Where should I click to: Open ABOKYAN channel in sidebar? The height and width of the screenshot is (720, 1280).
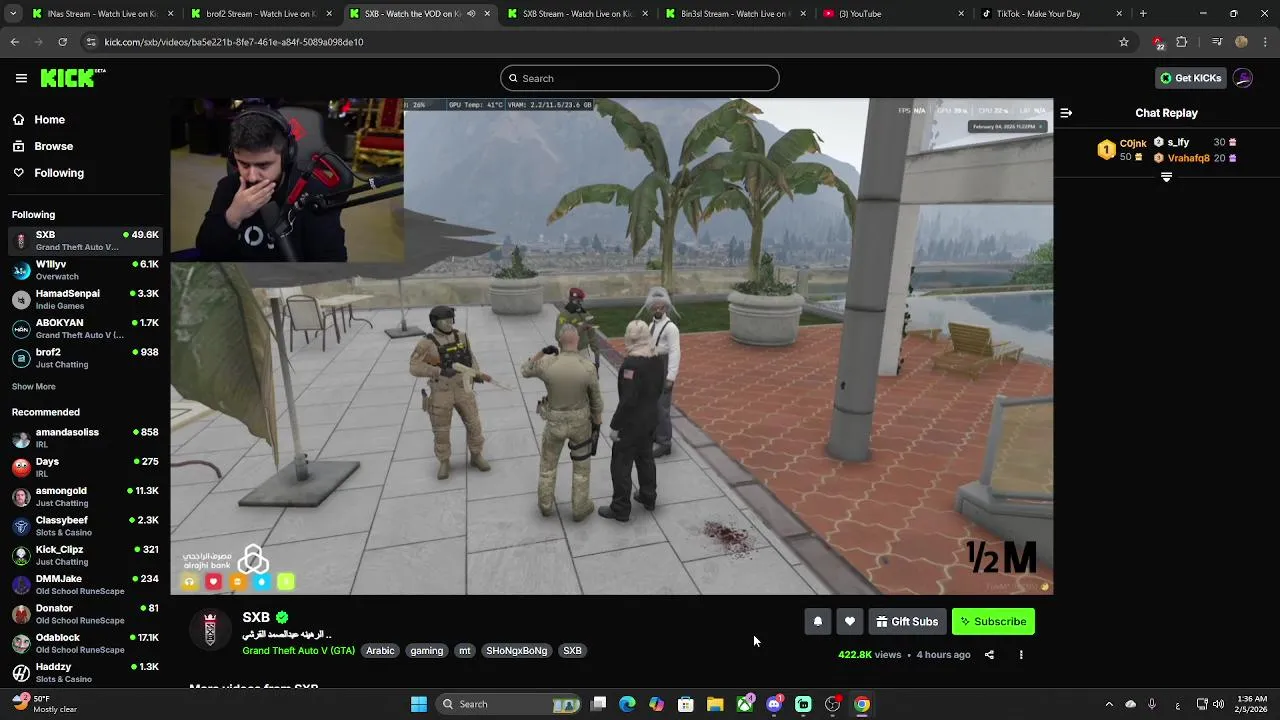tap(85, 328)
